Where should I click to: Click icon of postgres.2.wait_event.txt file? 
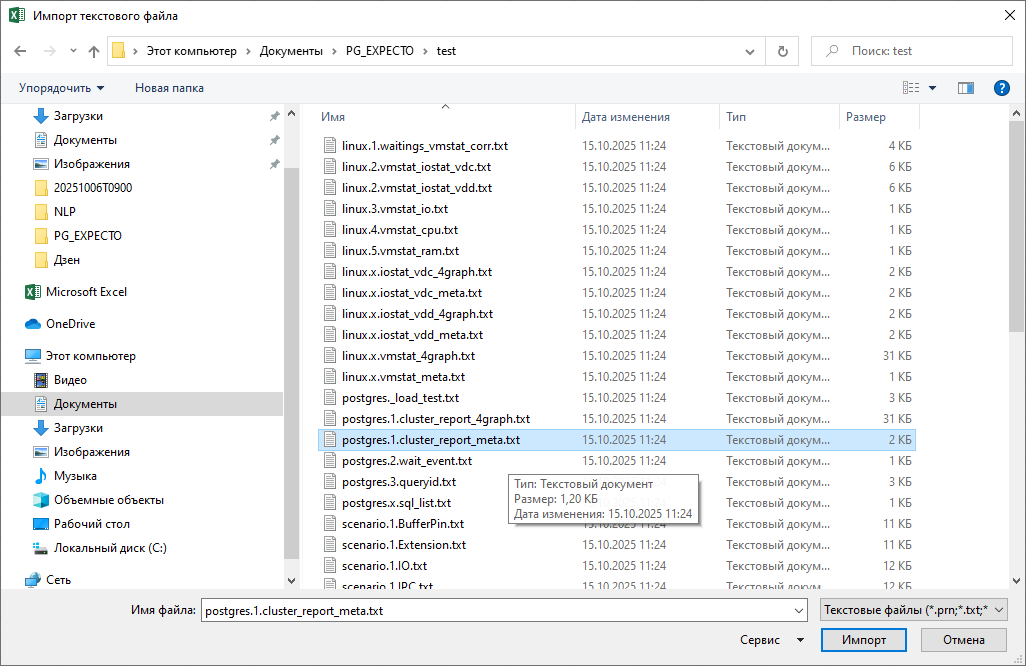coord(330,461)
